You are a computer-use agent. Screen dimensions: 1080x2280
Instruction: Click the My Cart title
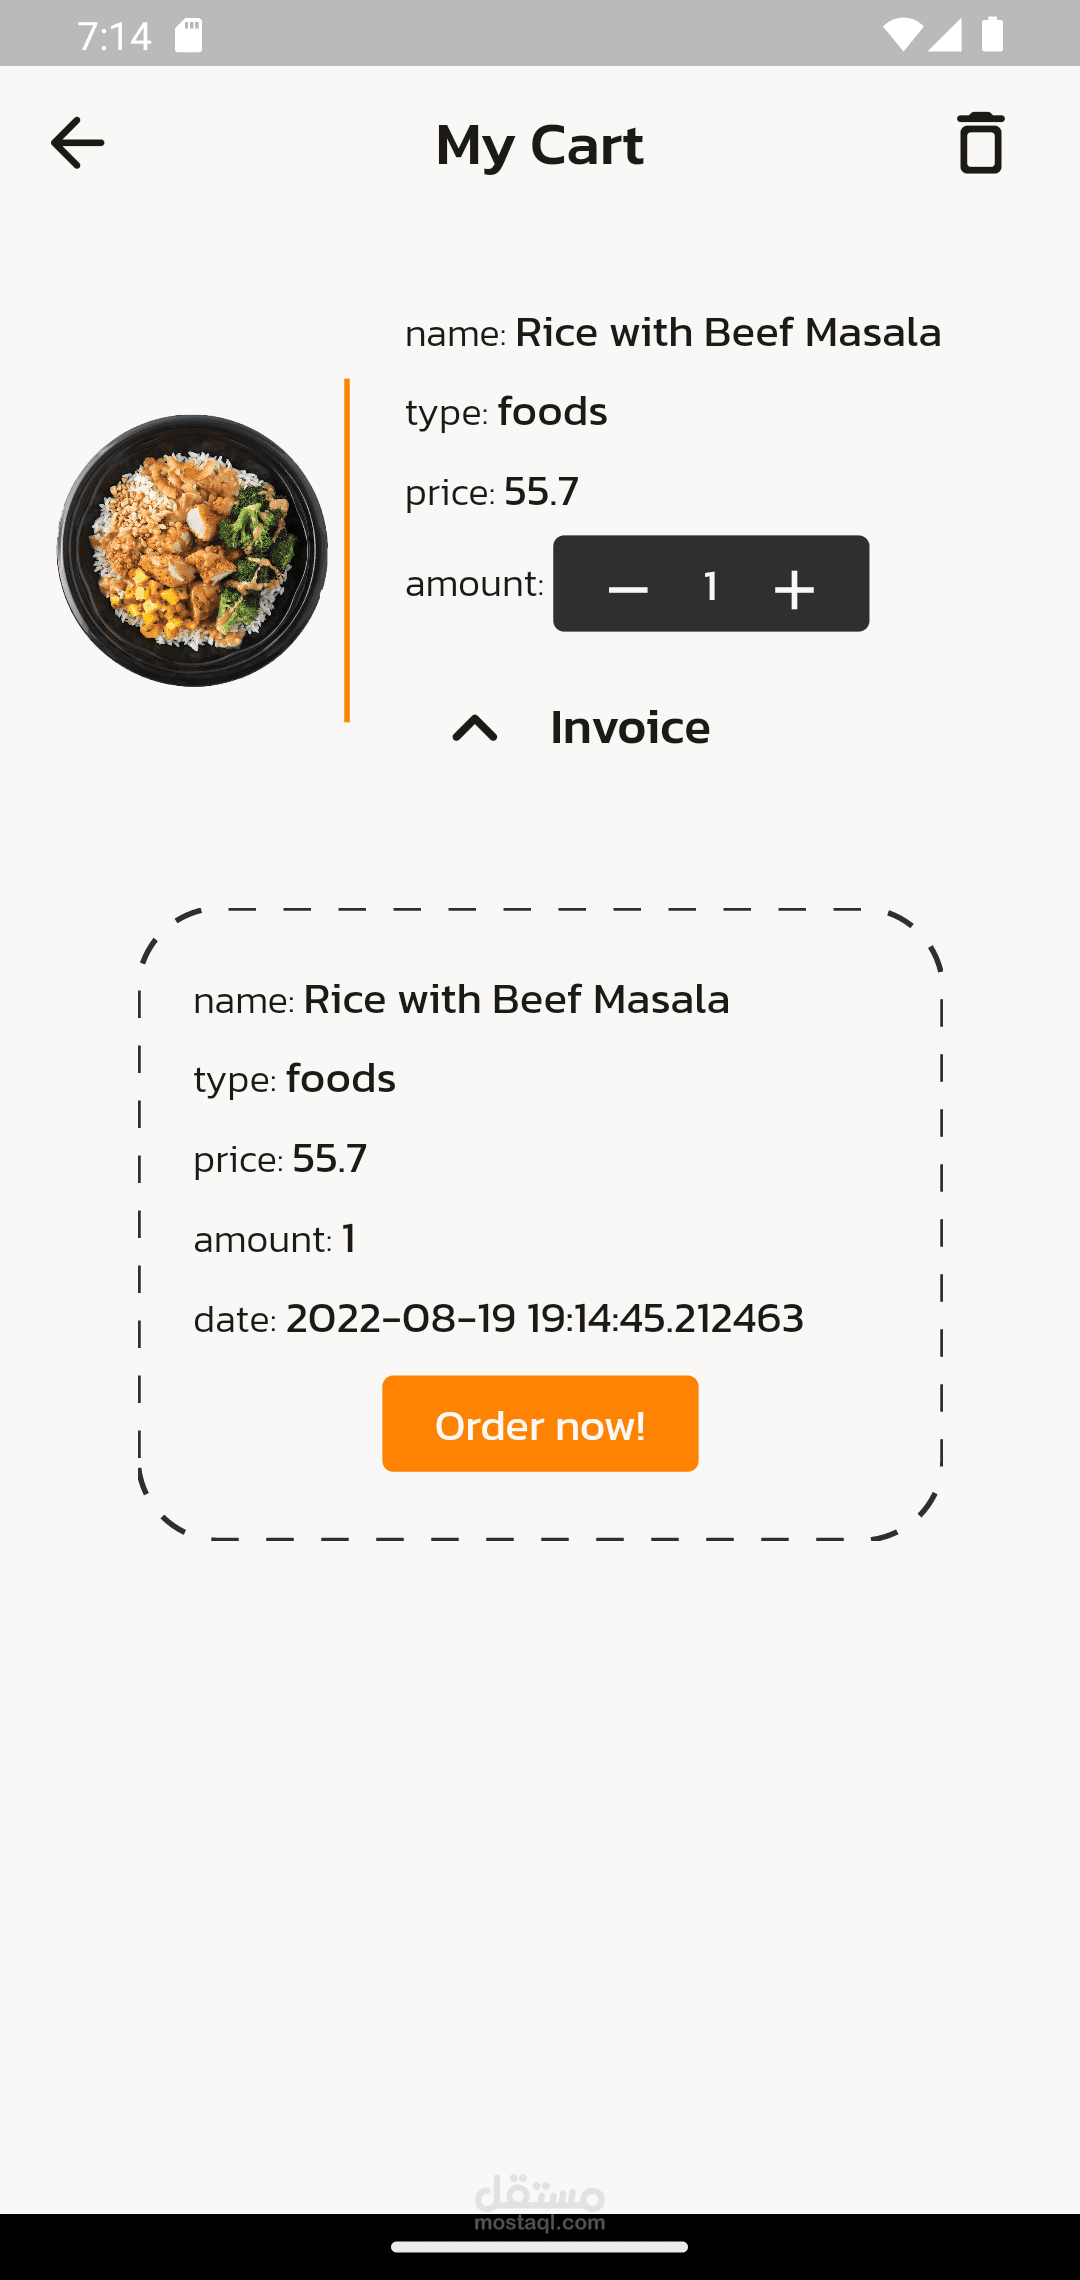click(540, 144)
